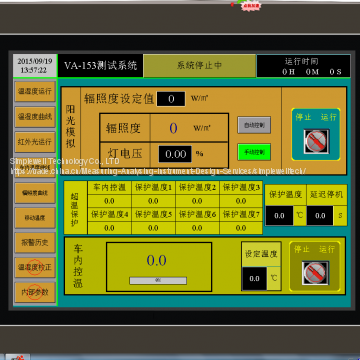Click the 保护温度2 cell
This screenshot has height=360, width=360.
pyautogui.click(x=197, y=188)
